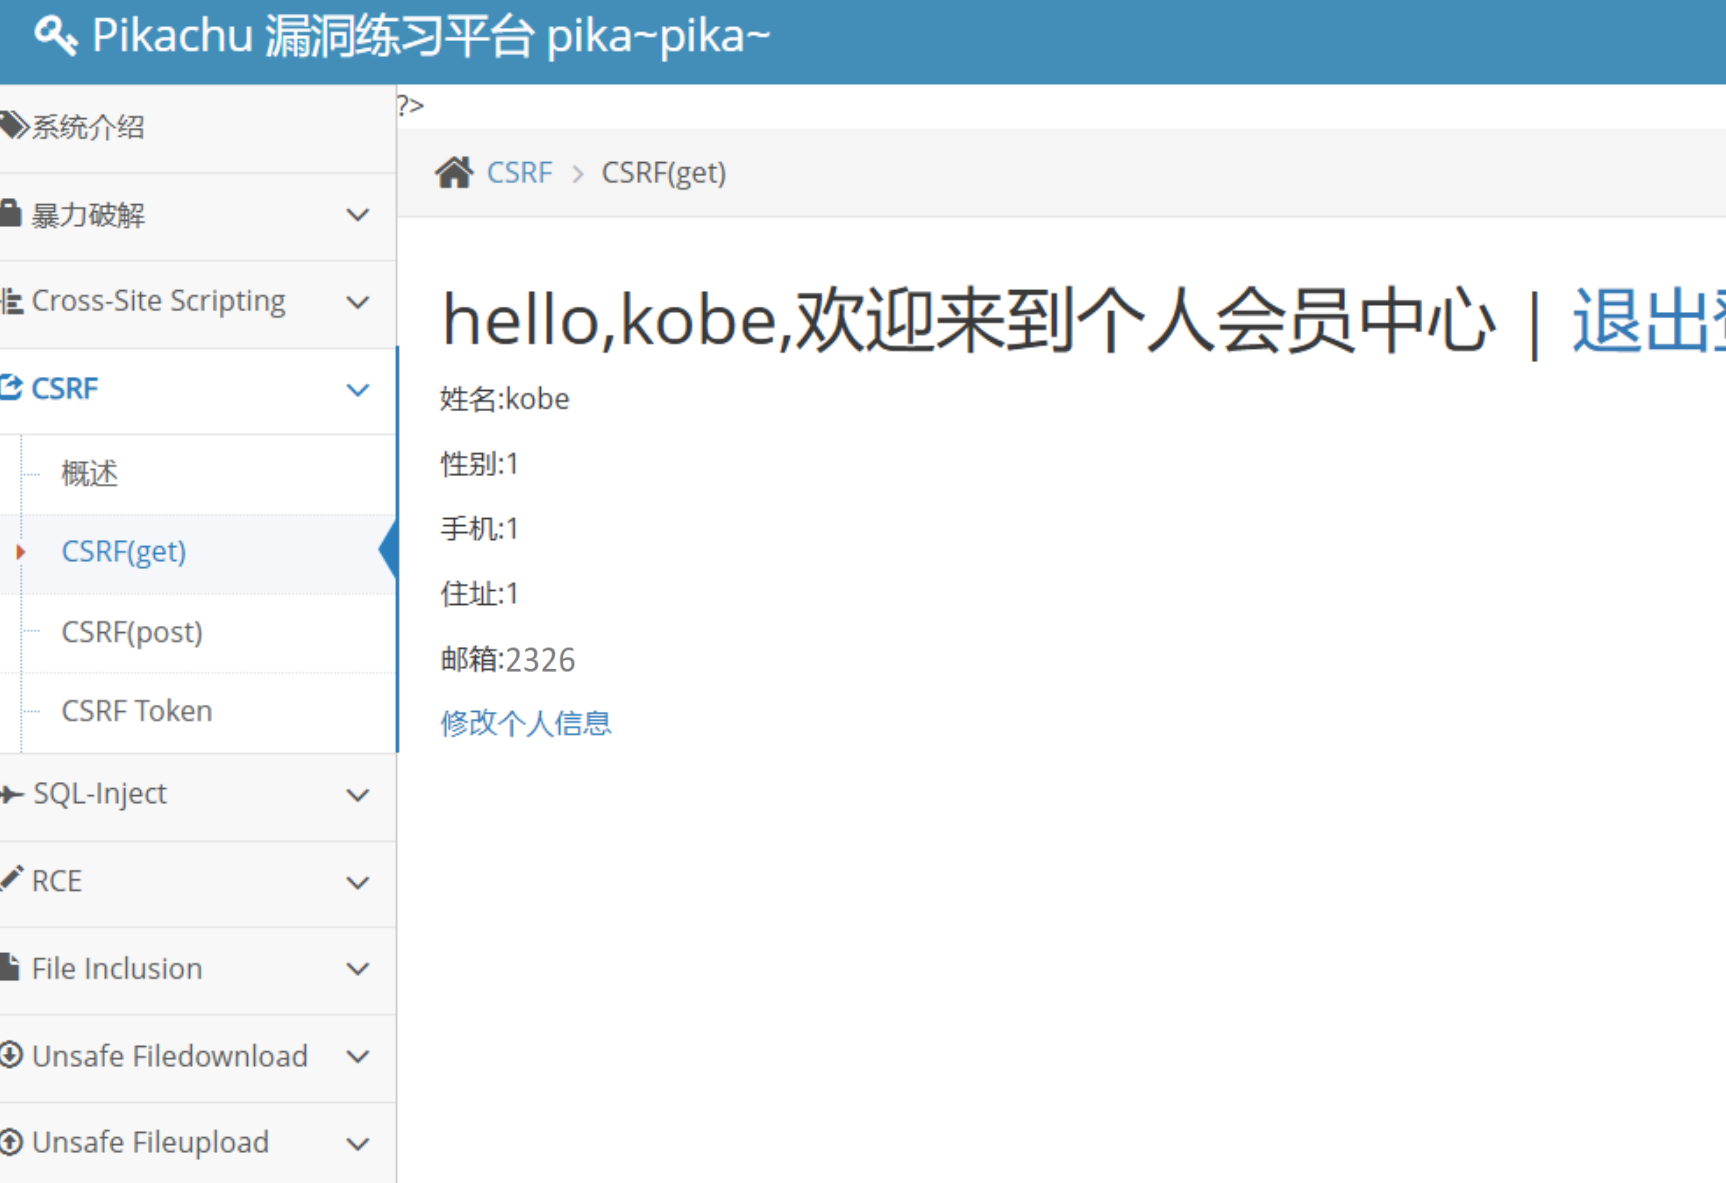
Task: Click the 修改个人信息 link
Action: coord(526,723)
